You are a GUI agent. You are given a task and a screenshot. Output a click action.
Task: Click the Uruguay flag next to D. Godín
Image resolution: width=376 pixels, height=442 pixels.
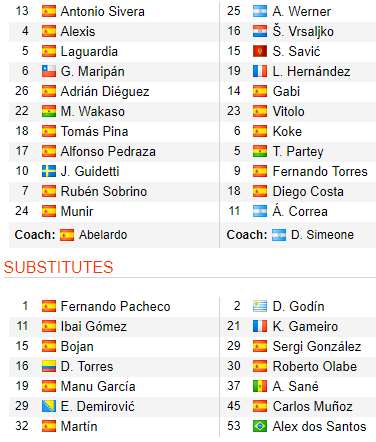pos(260,306)
